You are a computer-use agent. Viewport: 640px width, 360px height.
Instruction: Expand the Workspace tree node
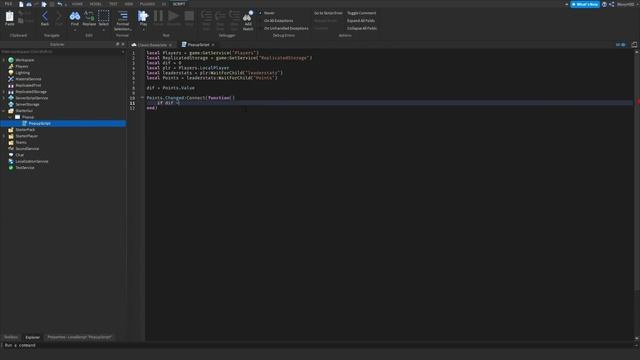(4, 60)
